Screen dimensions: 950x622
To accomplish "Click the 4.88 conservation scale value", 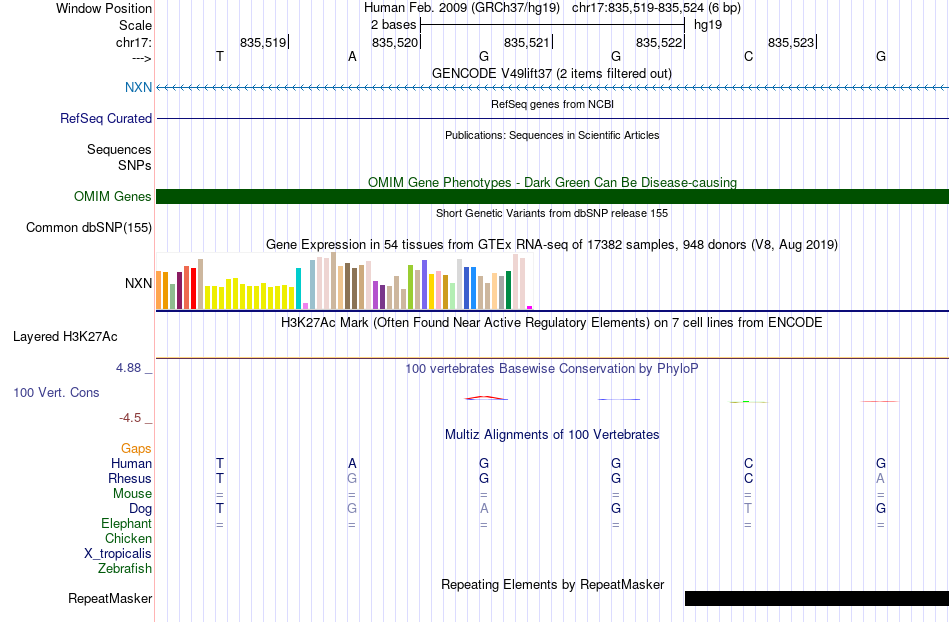I will [128, 368].
